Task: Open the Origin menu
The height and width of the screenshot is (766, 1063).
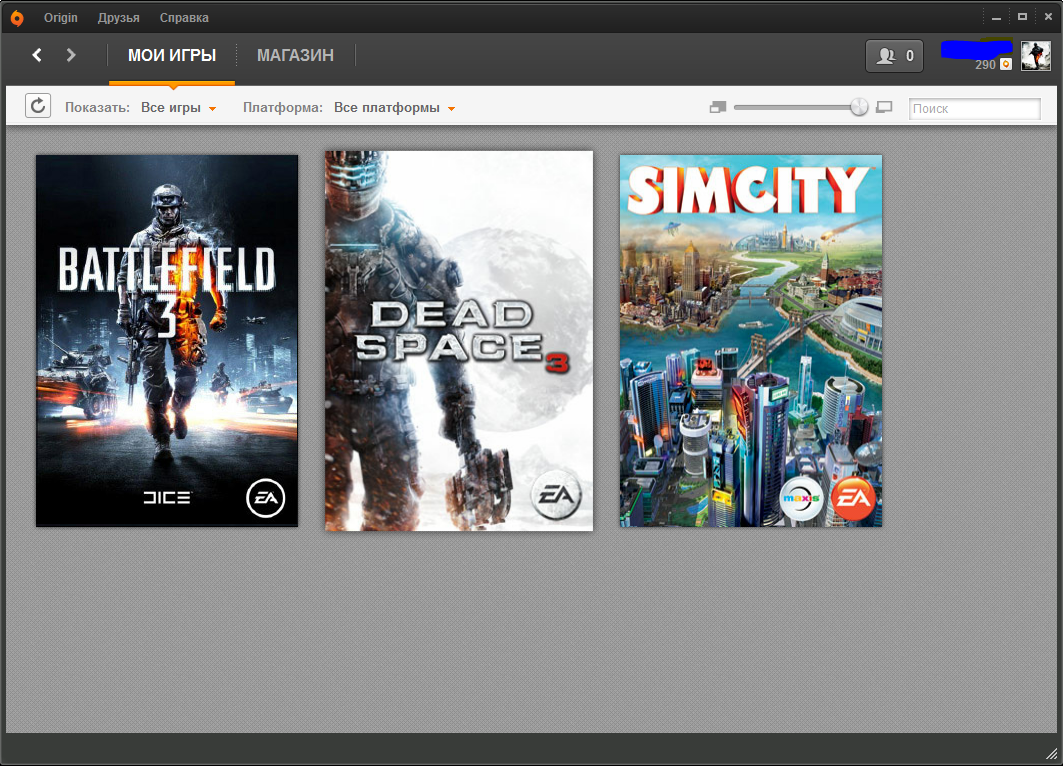Action: coord(61,18)
